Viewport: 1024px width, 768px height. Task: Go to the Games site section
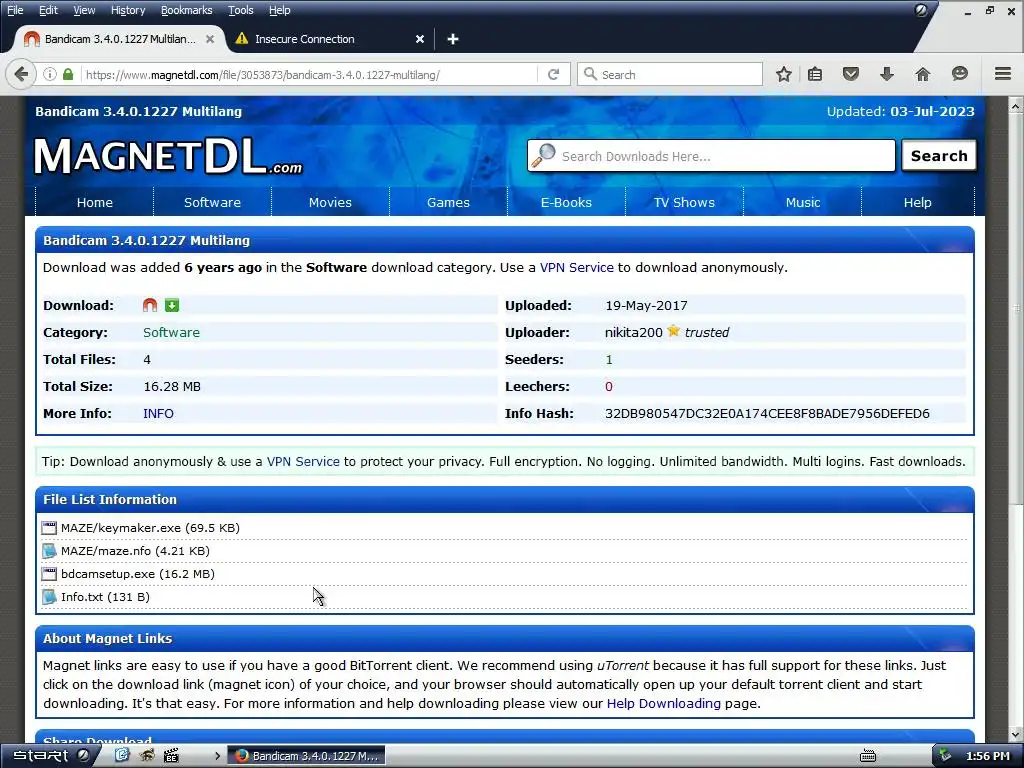tap(448, 202)
